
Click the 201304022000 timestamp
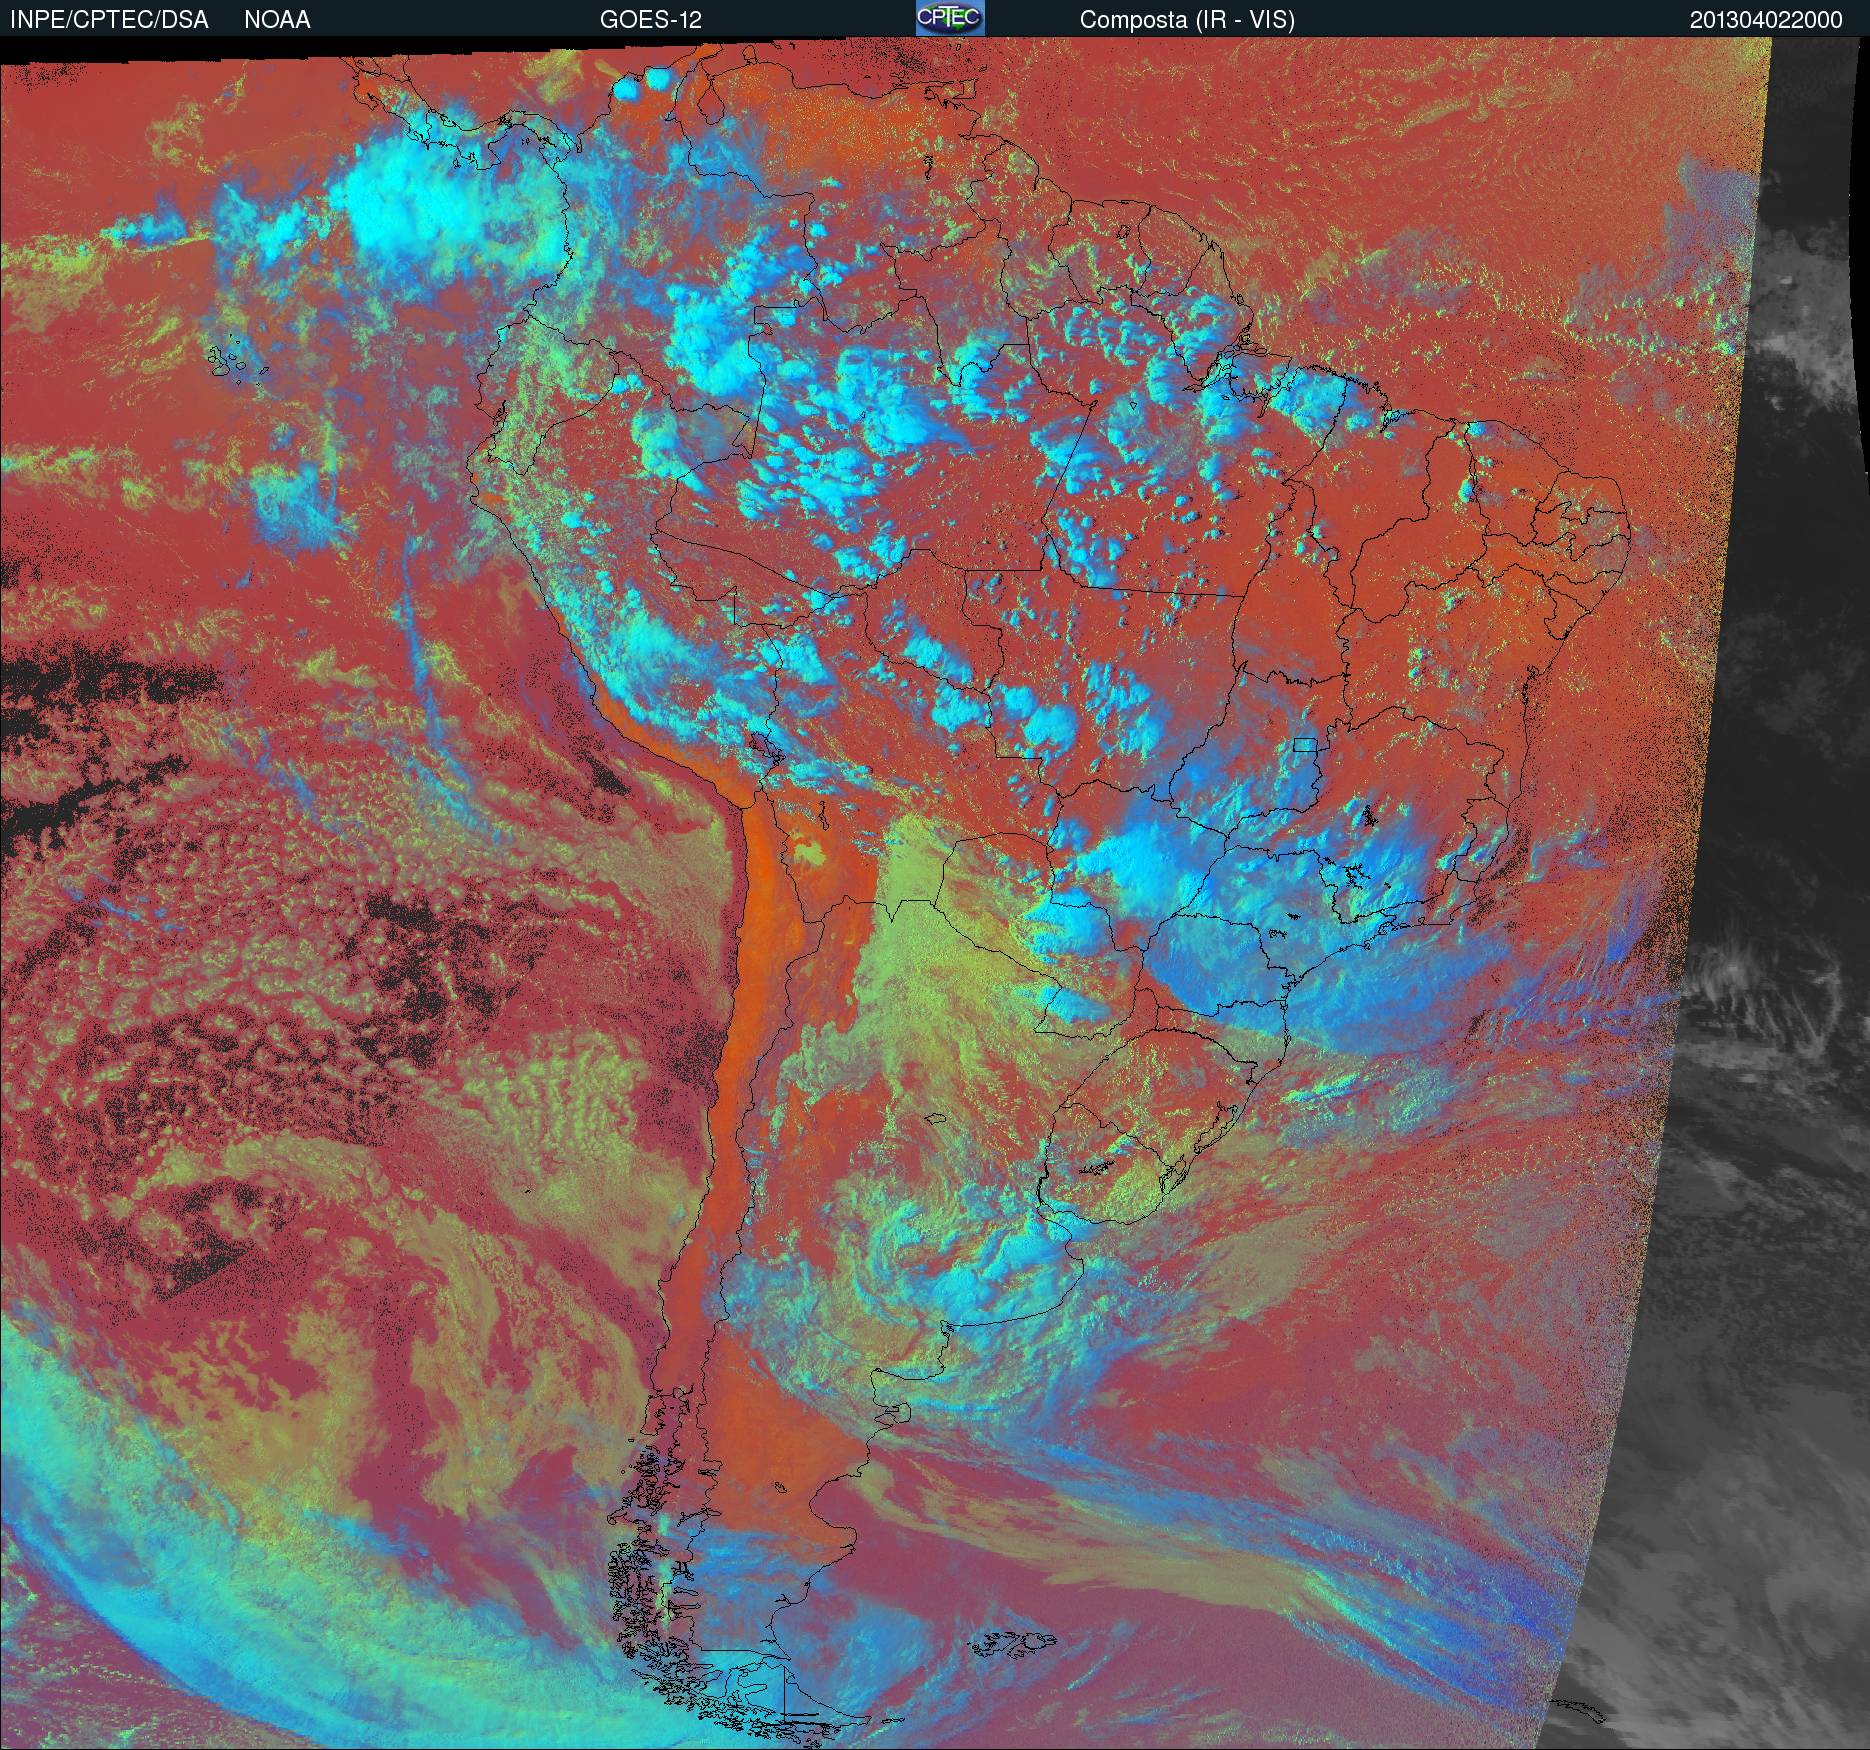point(1766,20)
